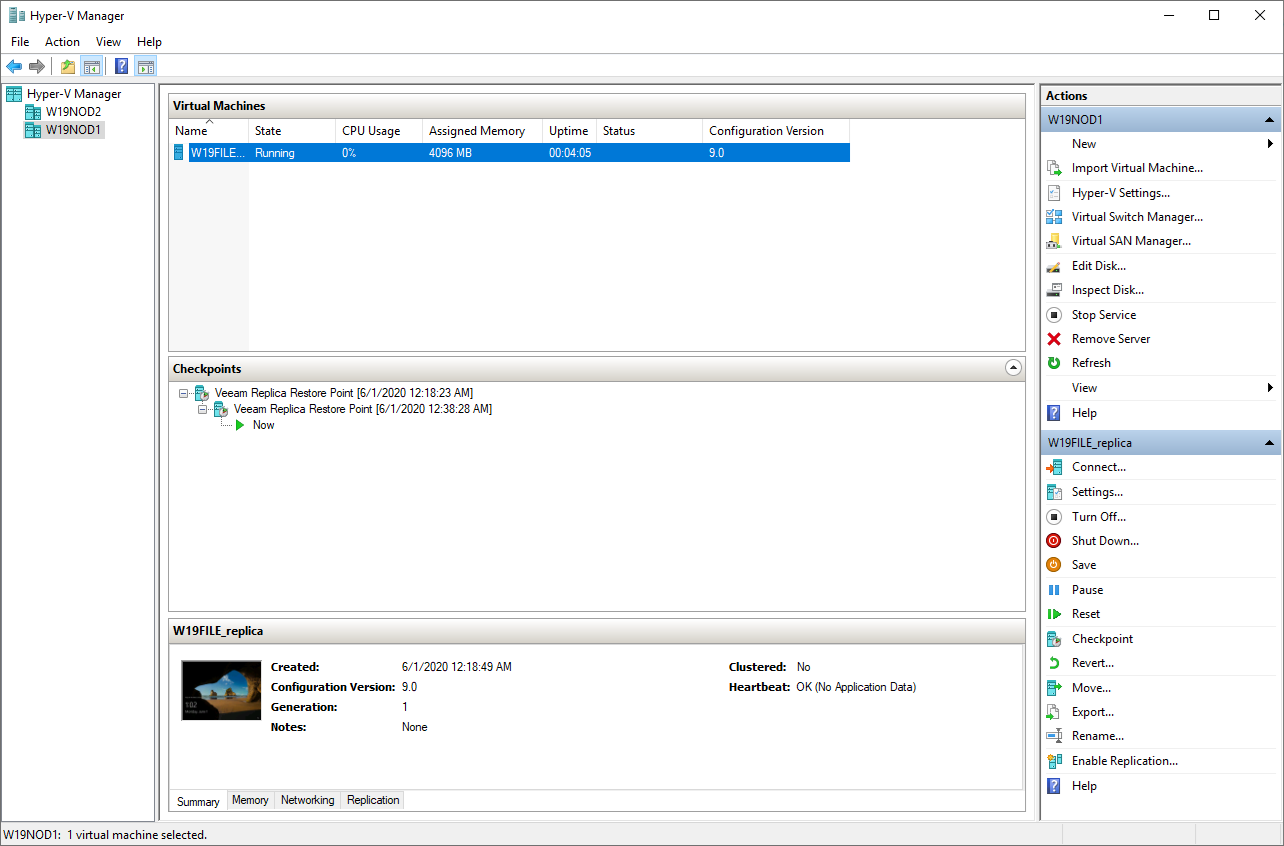The height and width of the screenshot is (846, 1284).
Task: Select restore point 12:18:23 AM
Action: [x=344, y=393]
